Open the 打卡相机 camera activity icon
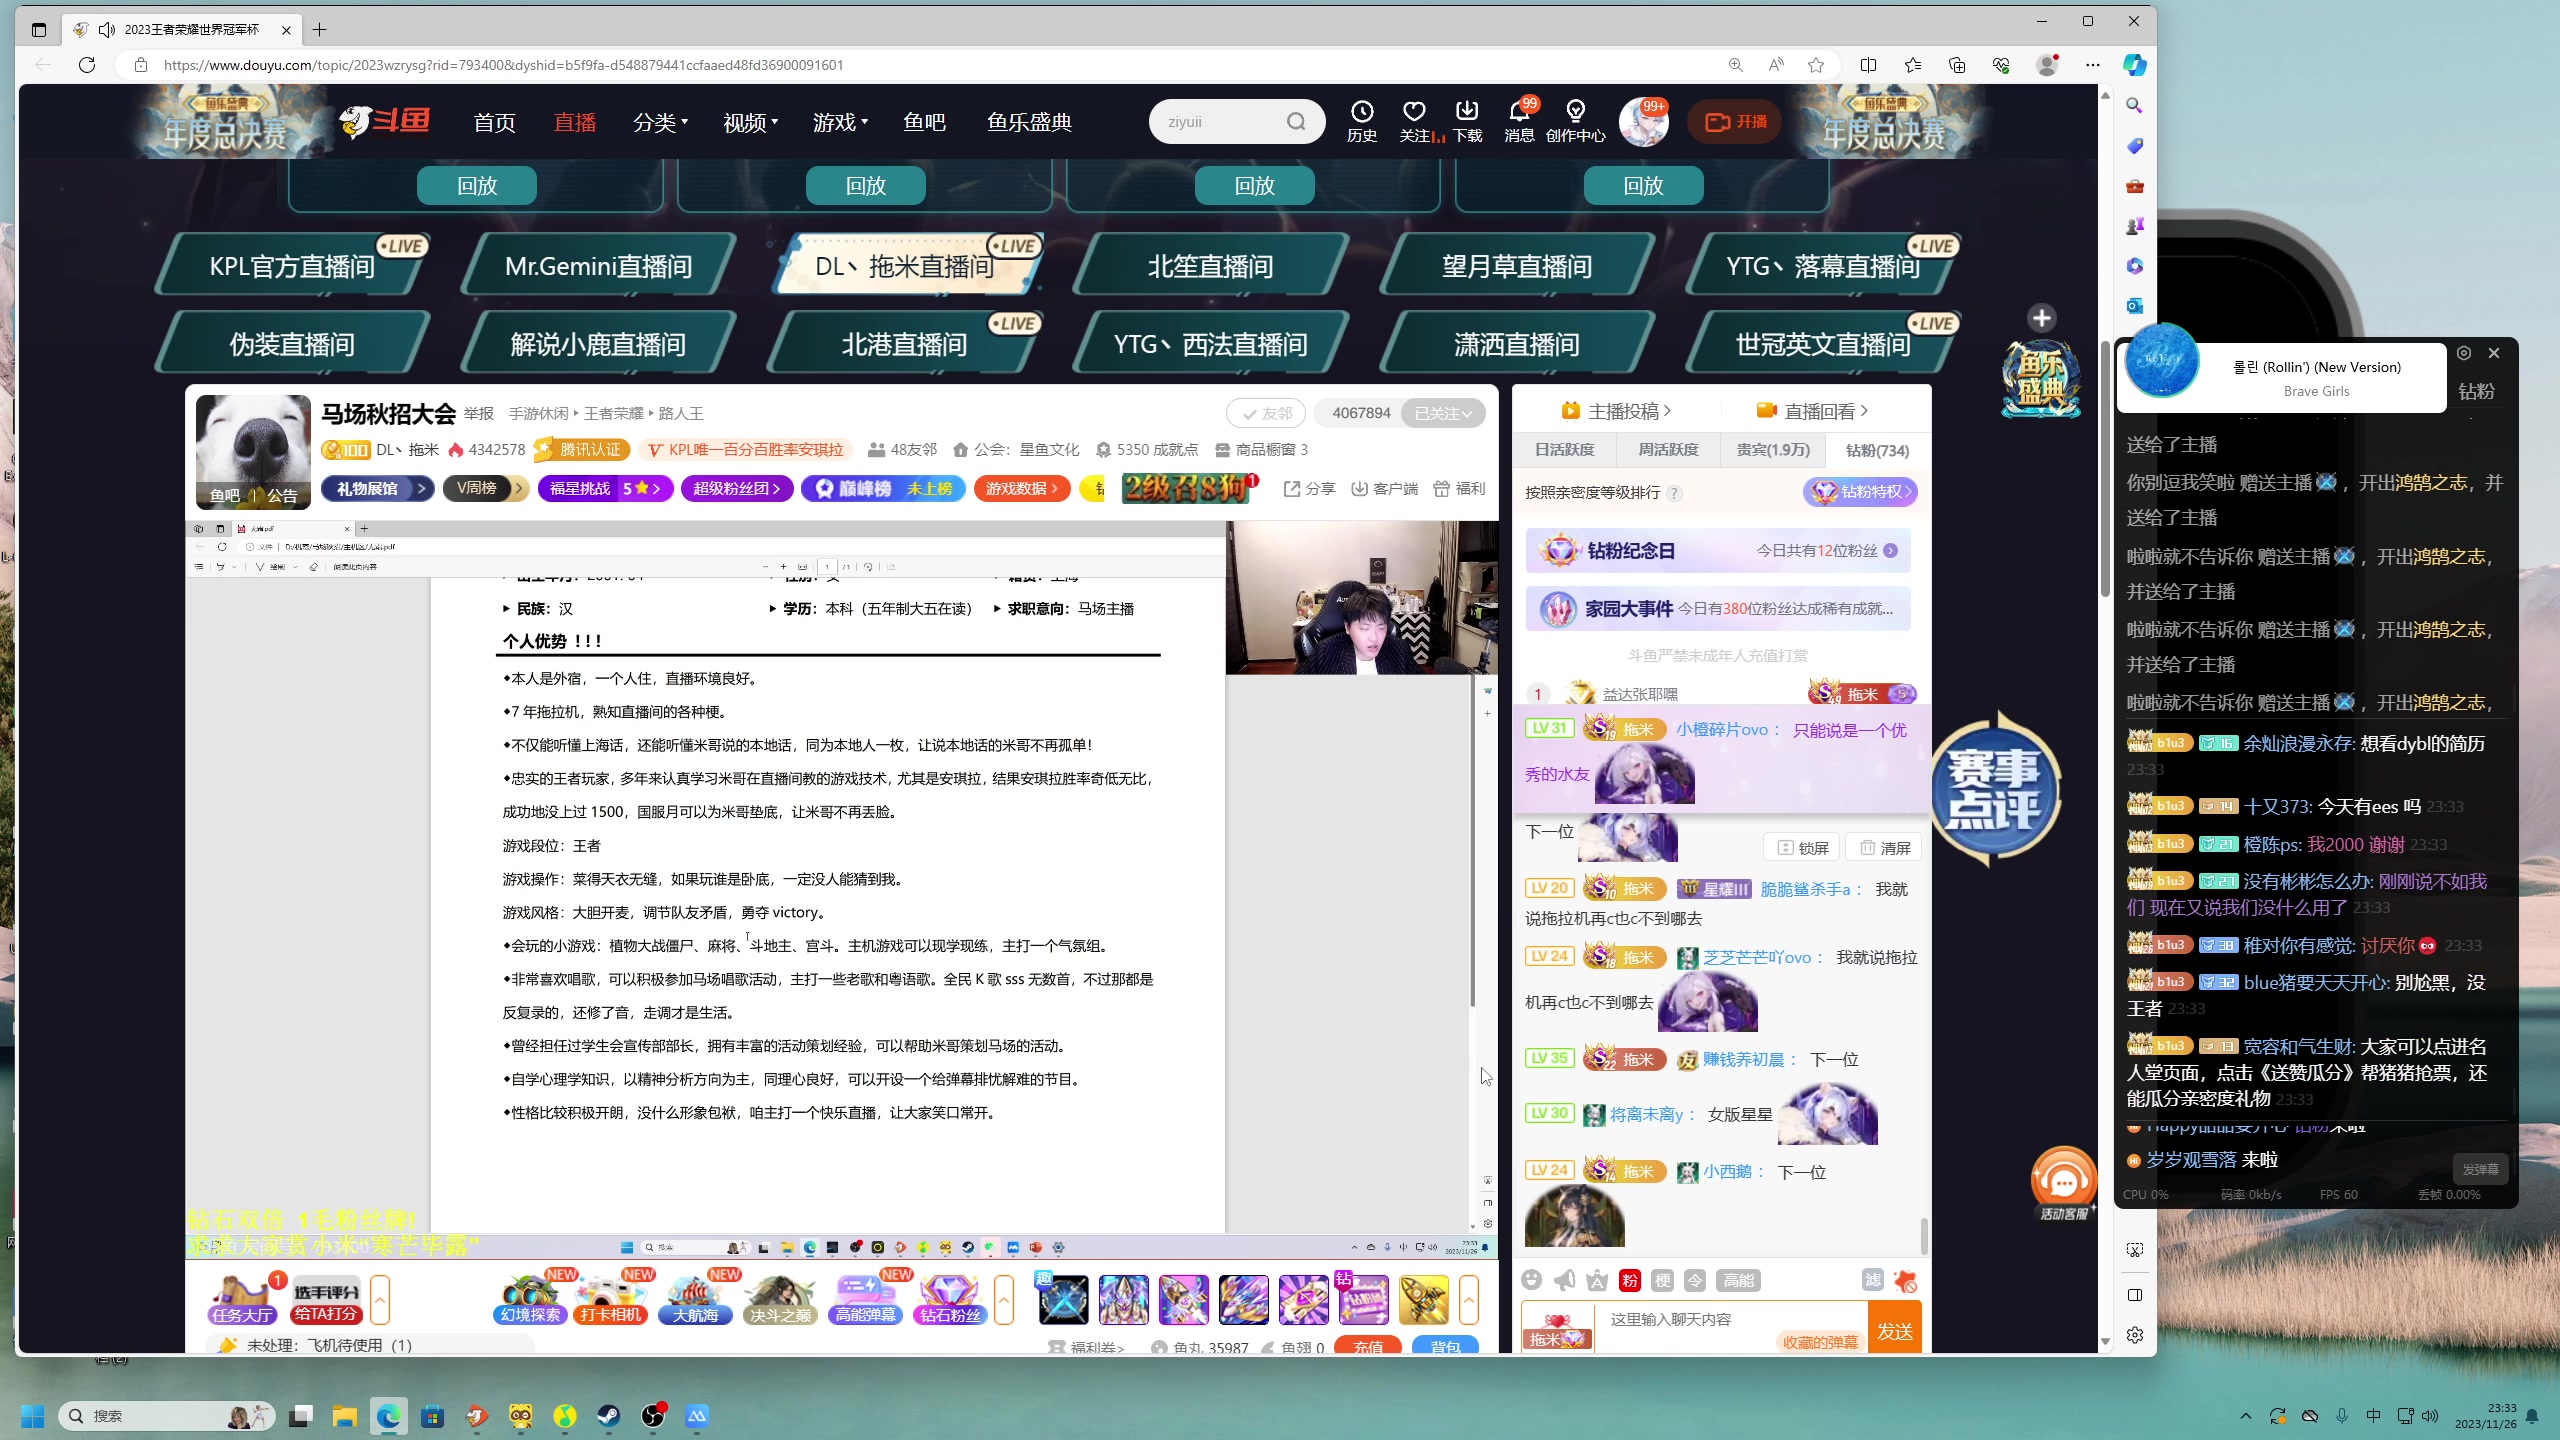This screenshot has height=1440, width=2560. 610,1298
